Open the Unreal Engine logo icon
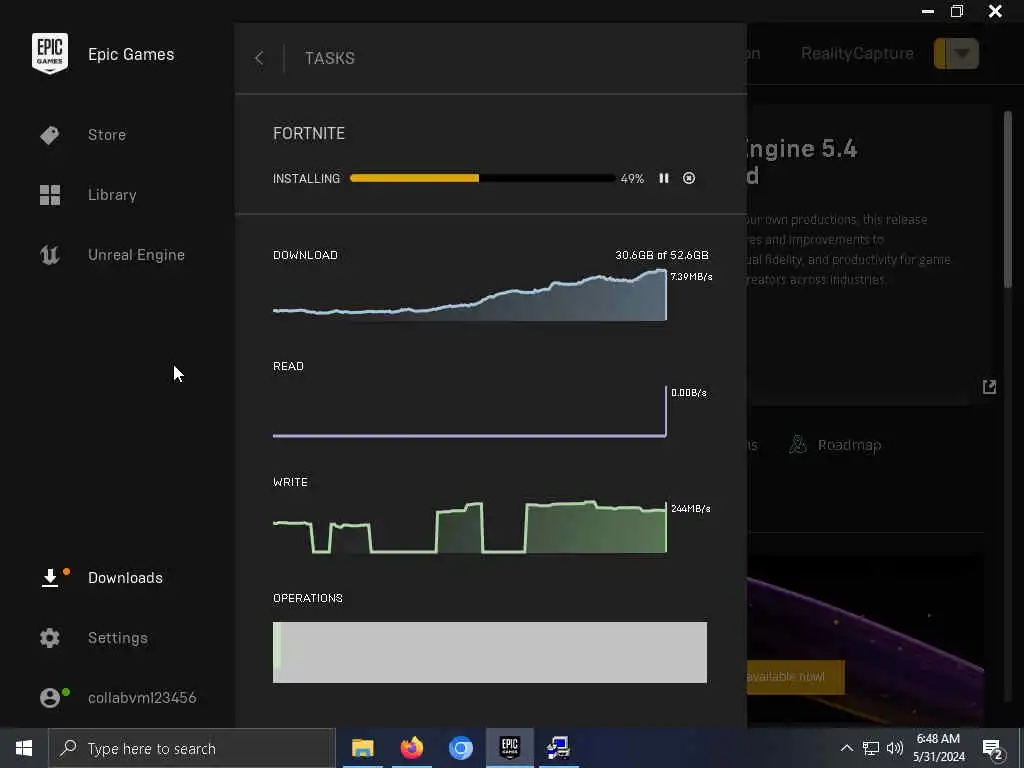 point(50,255)
